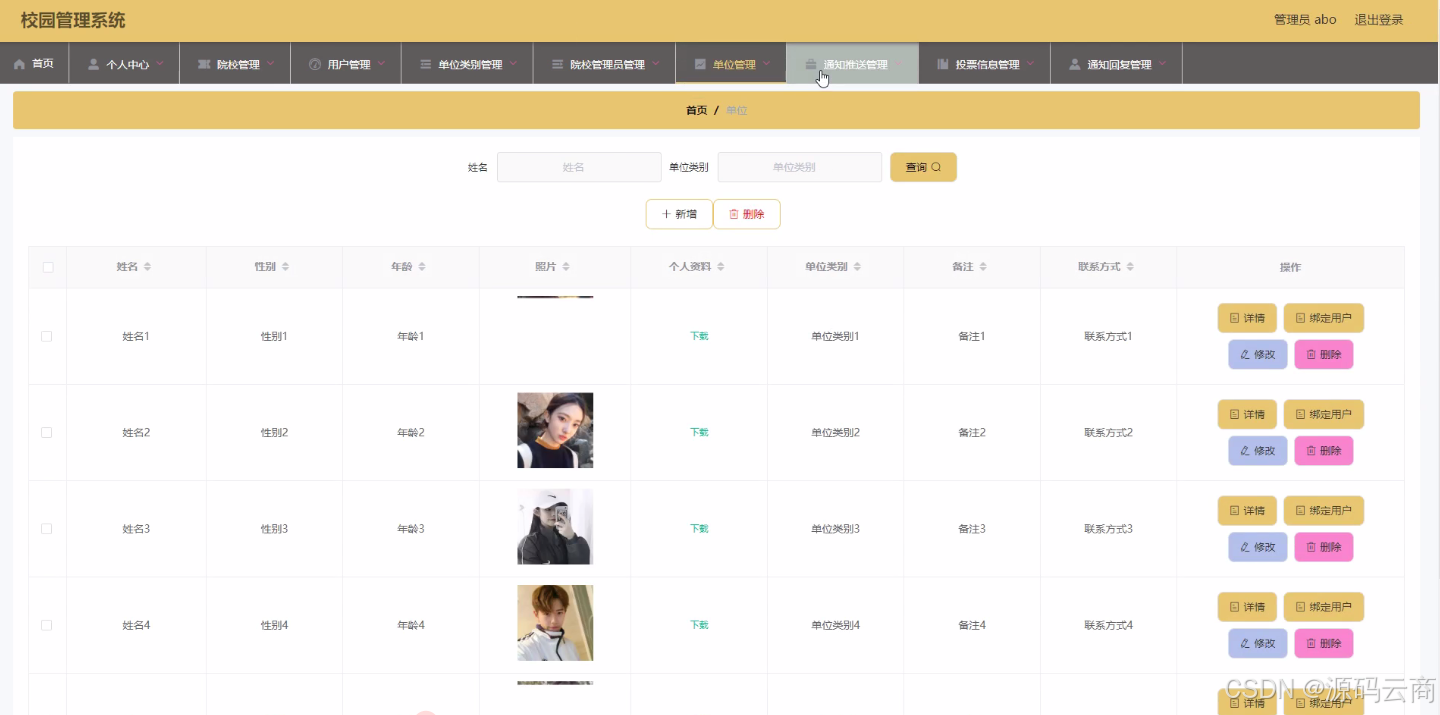Click the icon beside 单位管理

pos(700,64)
